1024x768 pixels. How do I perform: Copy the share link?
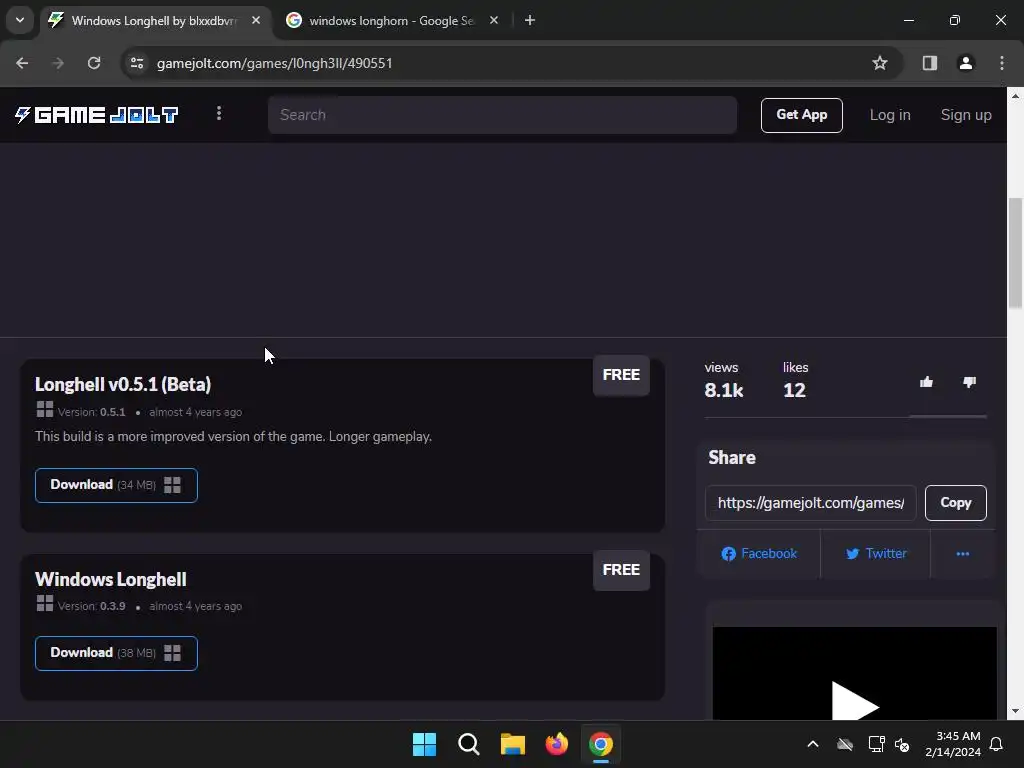click(x=955, y=503)
